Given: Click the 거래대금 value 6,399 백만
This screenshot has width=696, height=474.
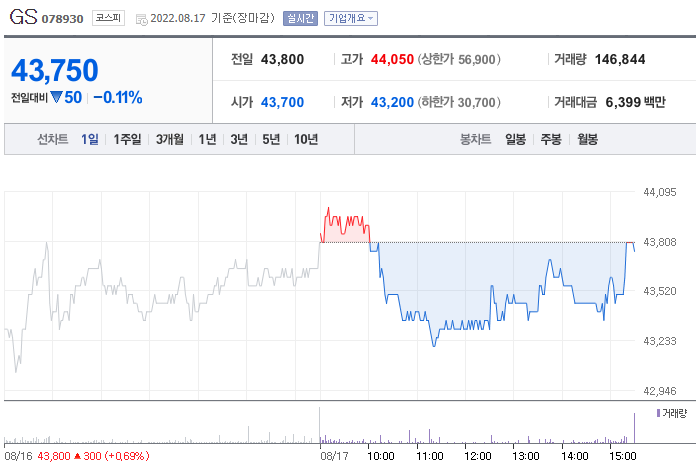Looking at the screenshot, I should [636, 103].
